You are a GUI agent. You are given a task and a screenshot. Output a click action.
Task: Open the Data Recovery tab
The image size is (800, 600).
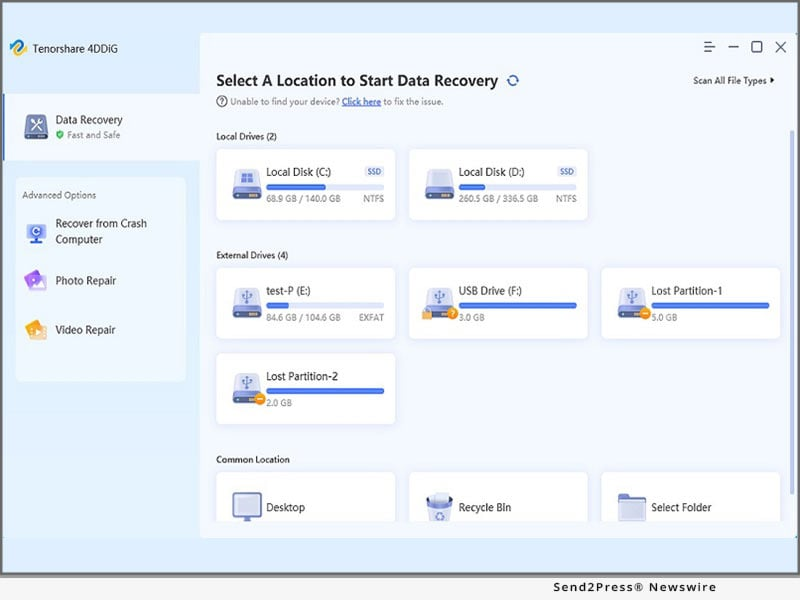88,126
